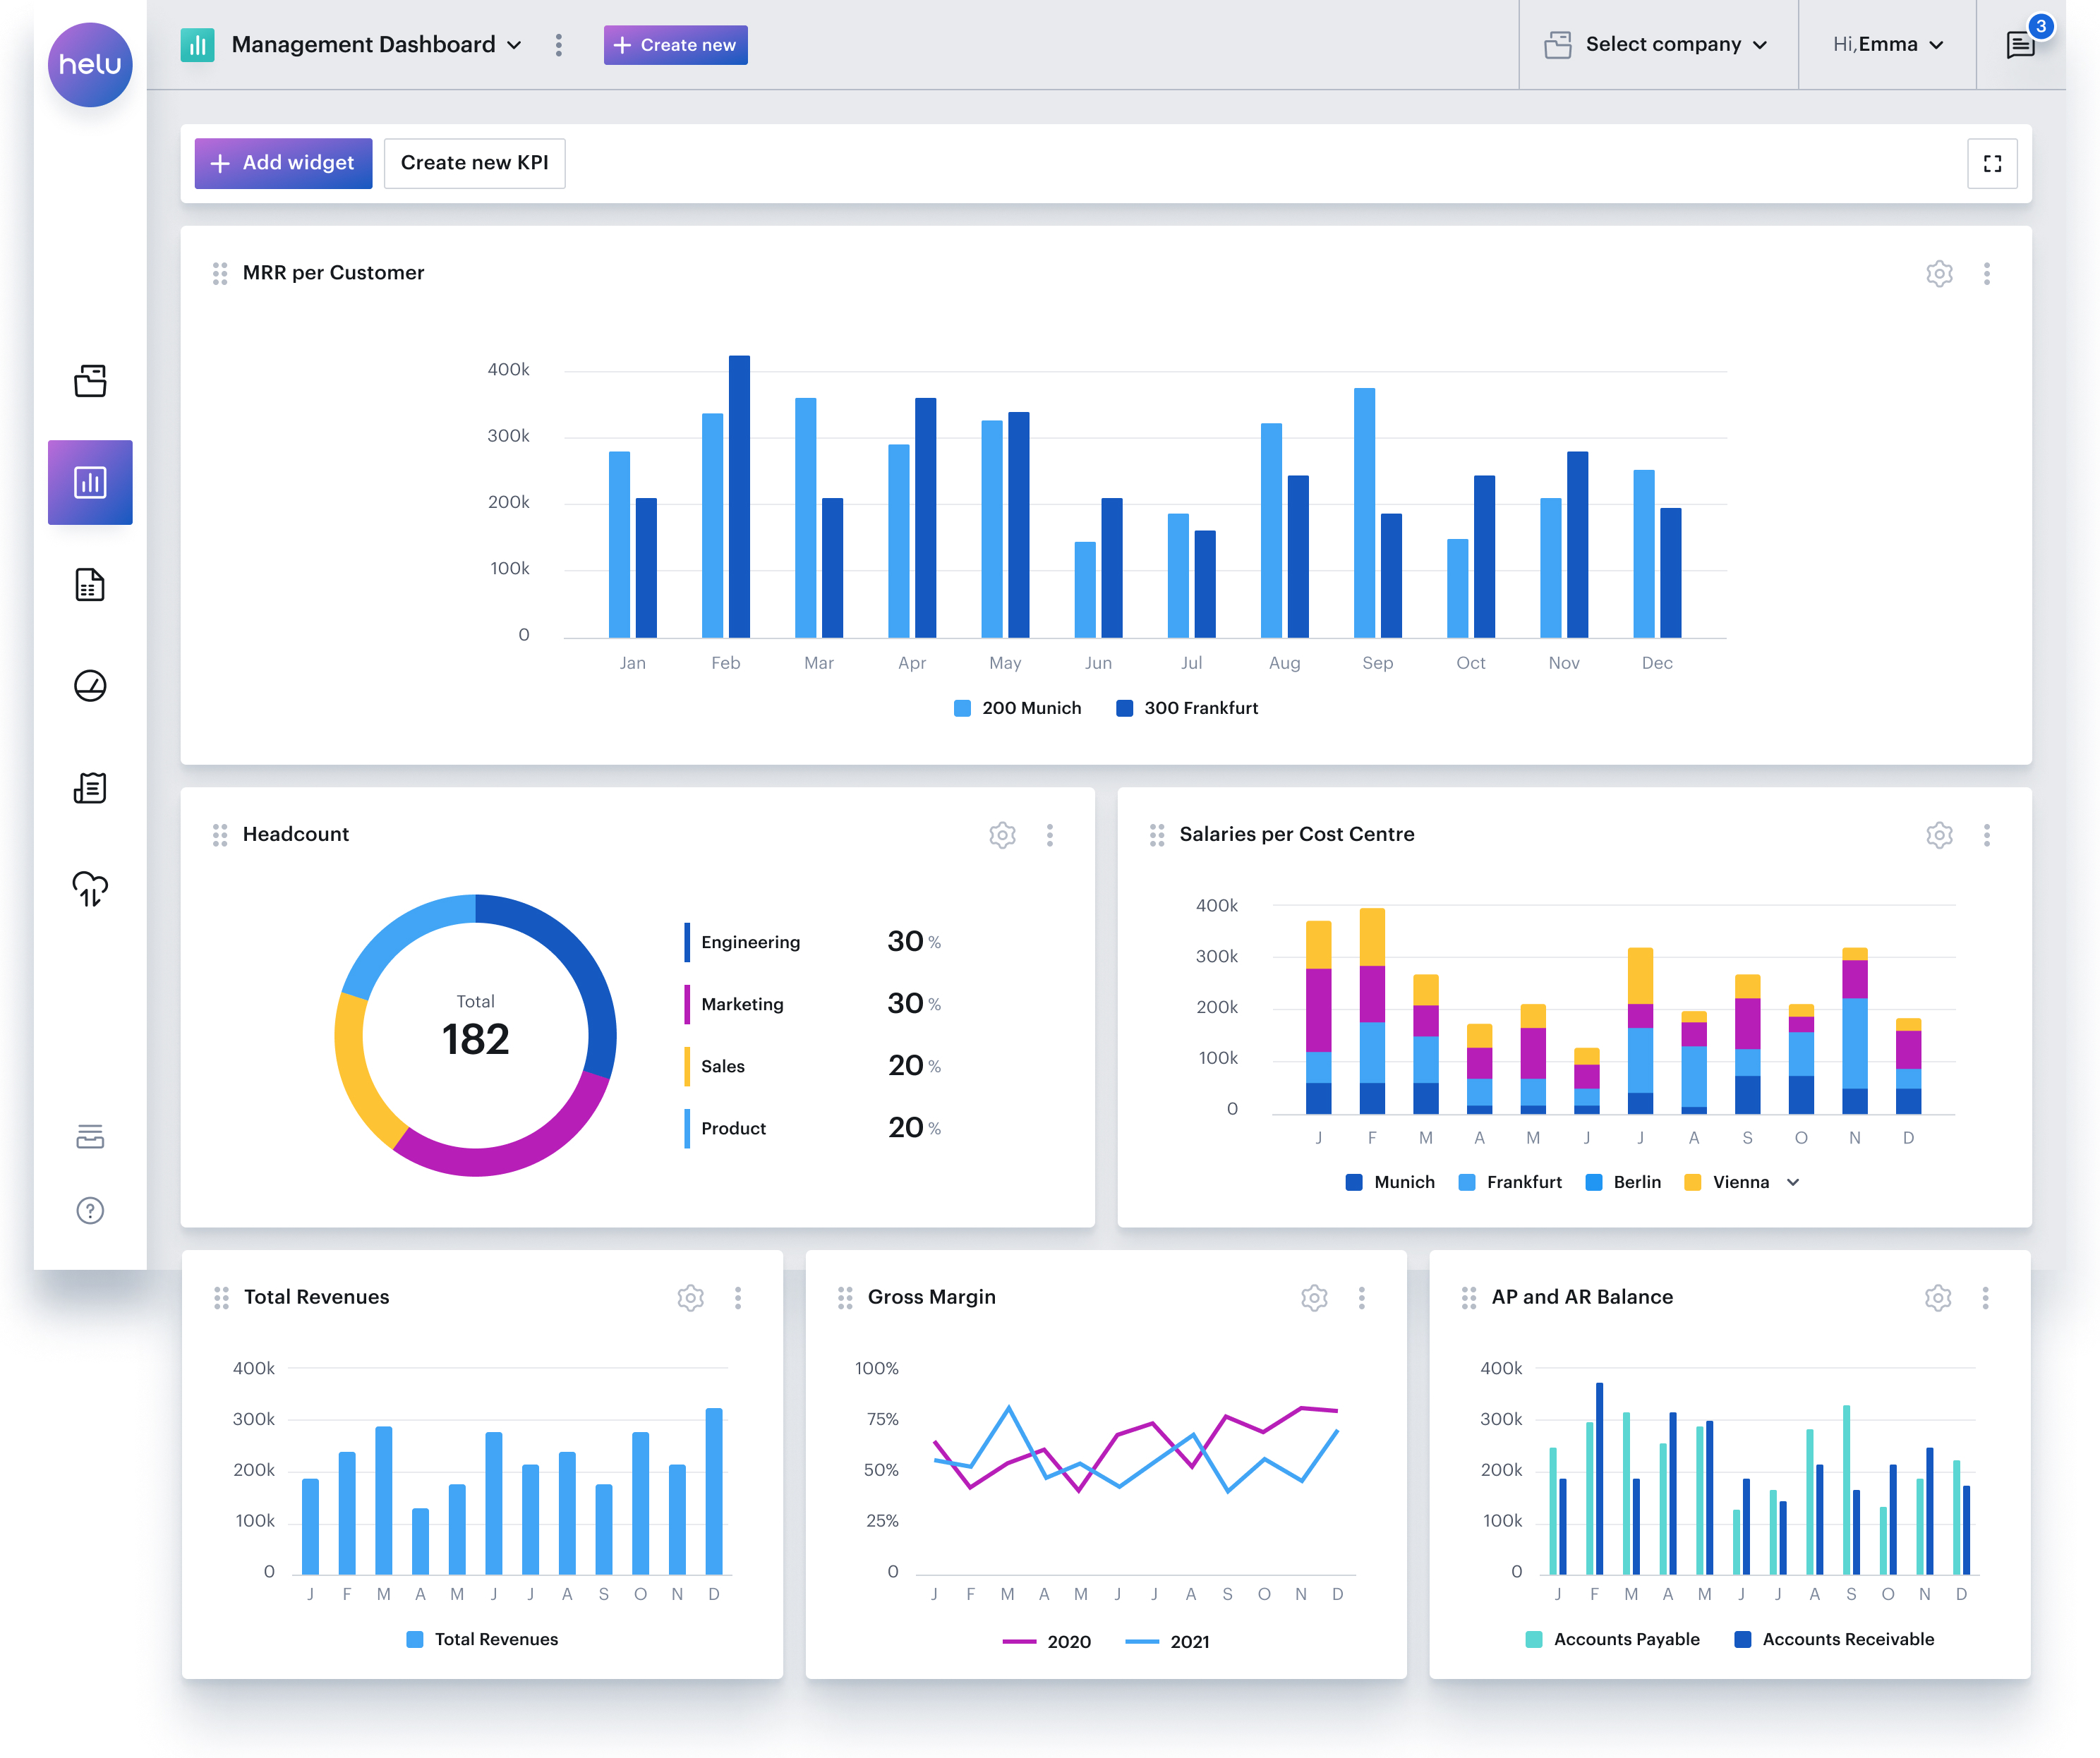Viewport: 2100px width, 1758px height.
Task: Click the helu logo
Action: 90,63
